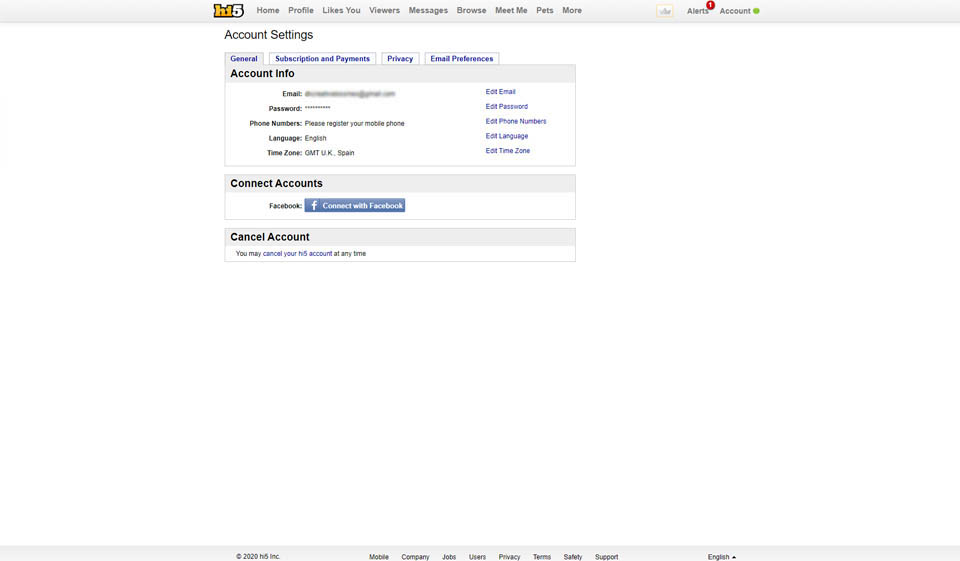The image size is (960, 561).
Task: Expand the English language selector in footer
Action: click(721, 557)
